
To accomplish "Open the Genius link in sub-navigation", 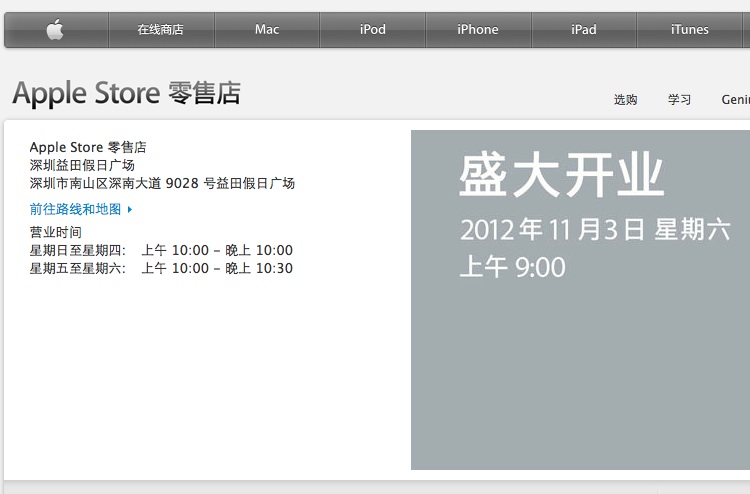I will click(736, 99).
